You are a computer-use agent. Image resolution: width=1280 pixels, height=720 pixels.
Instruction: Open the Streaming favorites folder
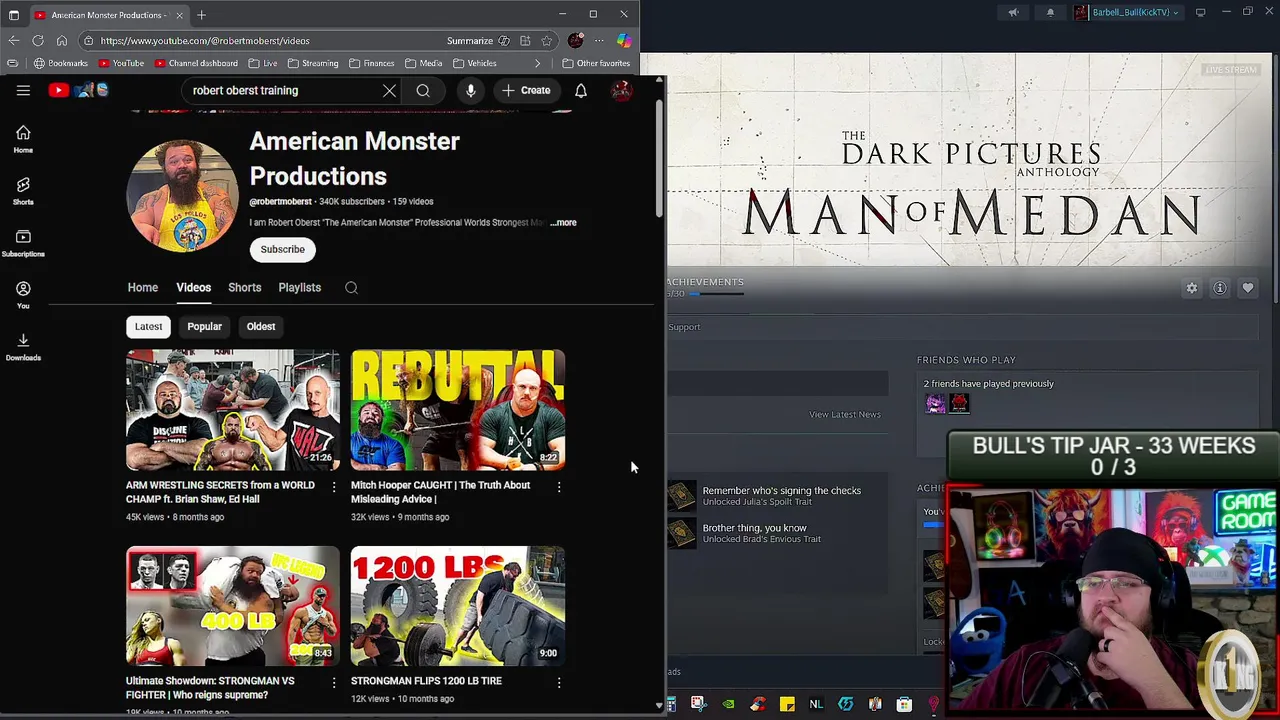click(313, 63)
